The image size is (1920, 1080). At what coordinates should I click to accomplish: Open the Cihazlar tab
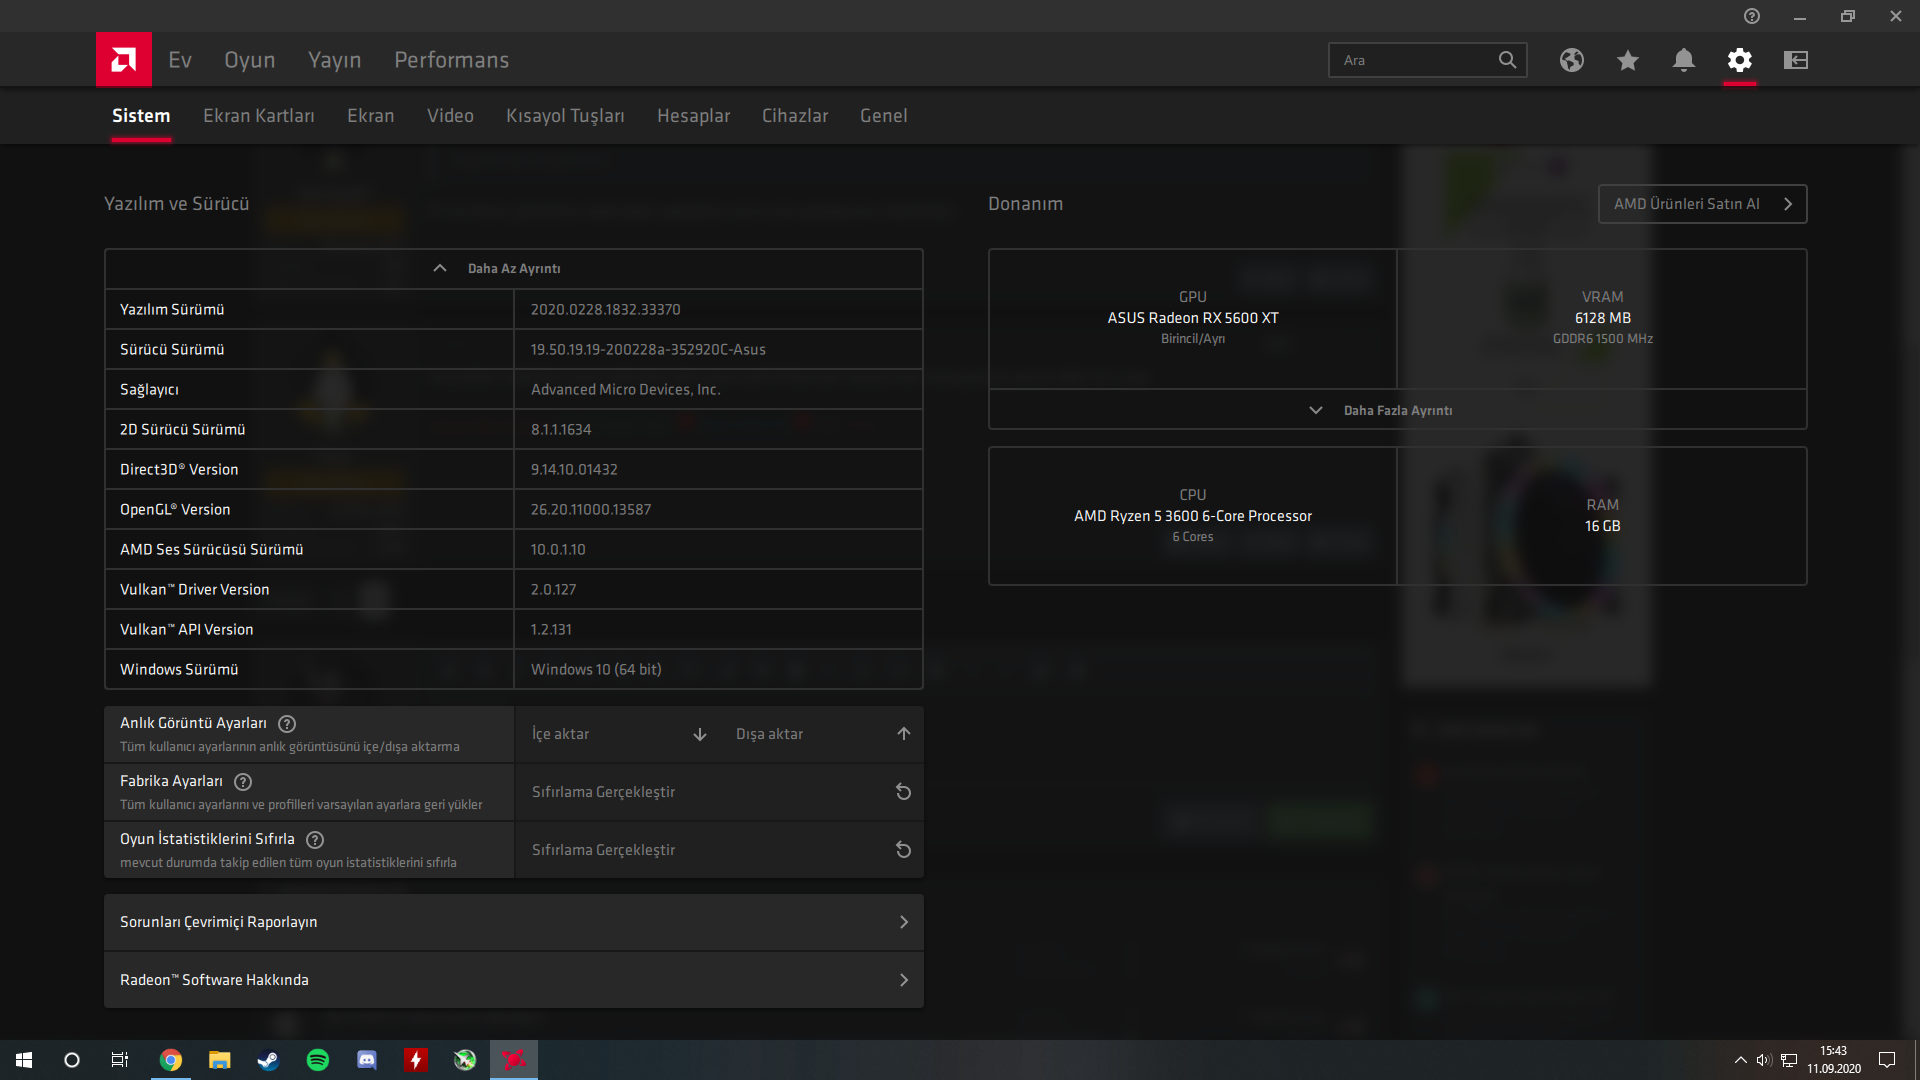(x=795, y=116)
